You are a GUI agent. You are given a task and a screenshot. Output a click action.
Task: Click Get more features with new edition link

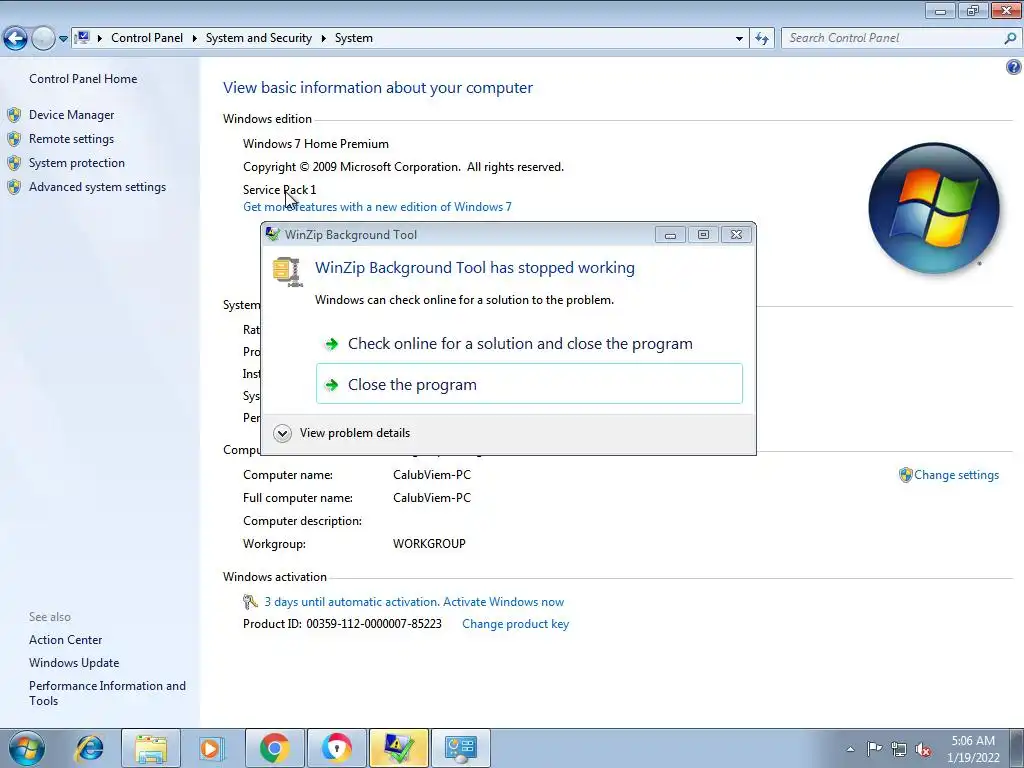(377, 207)
